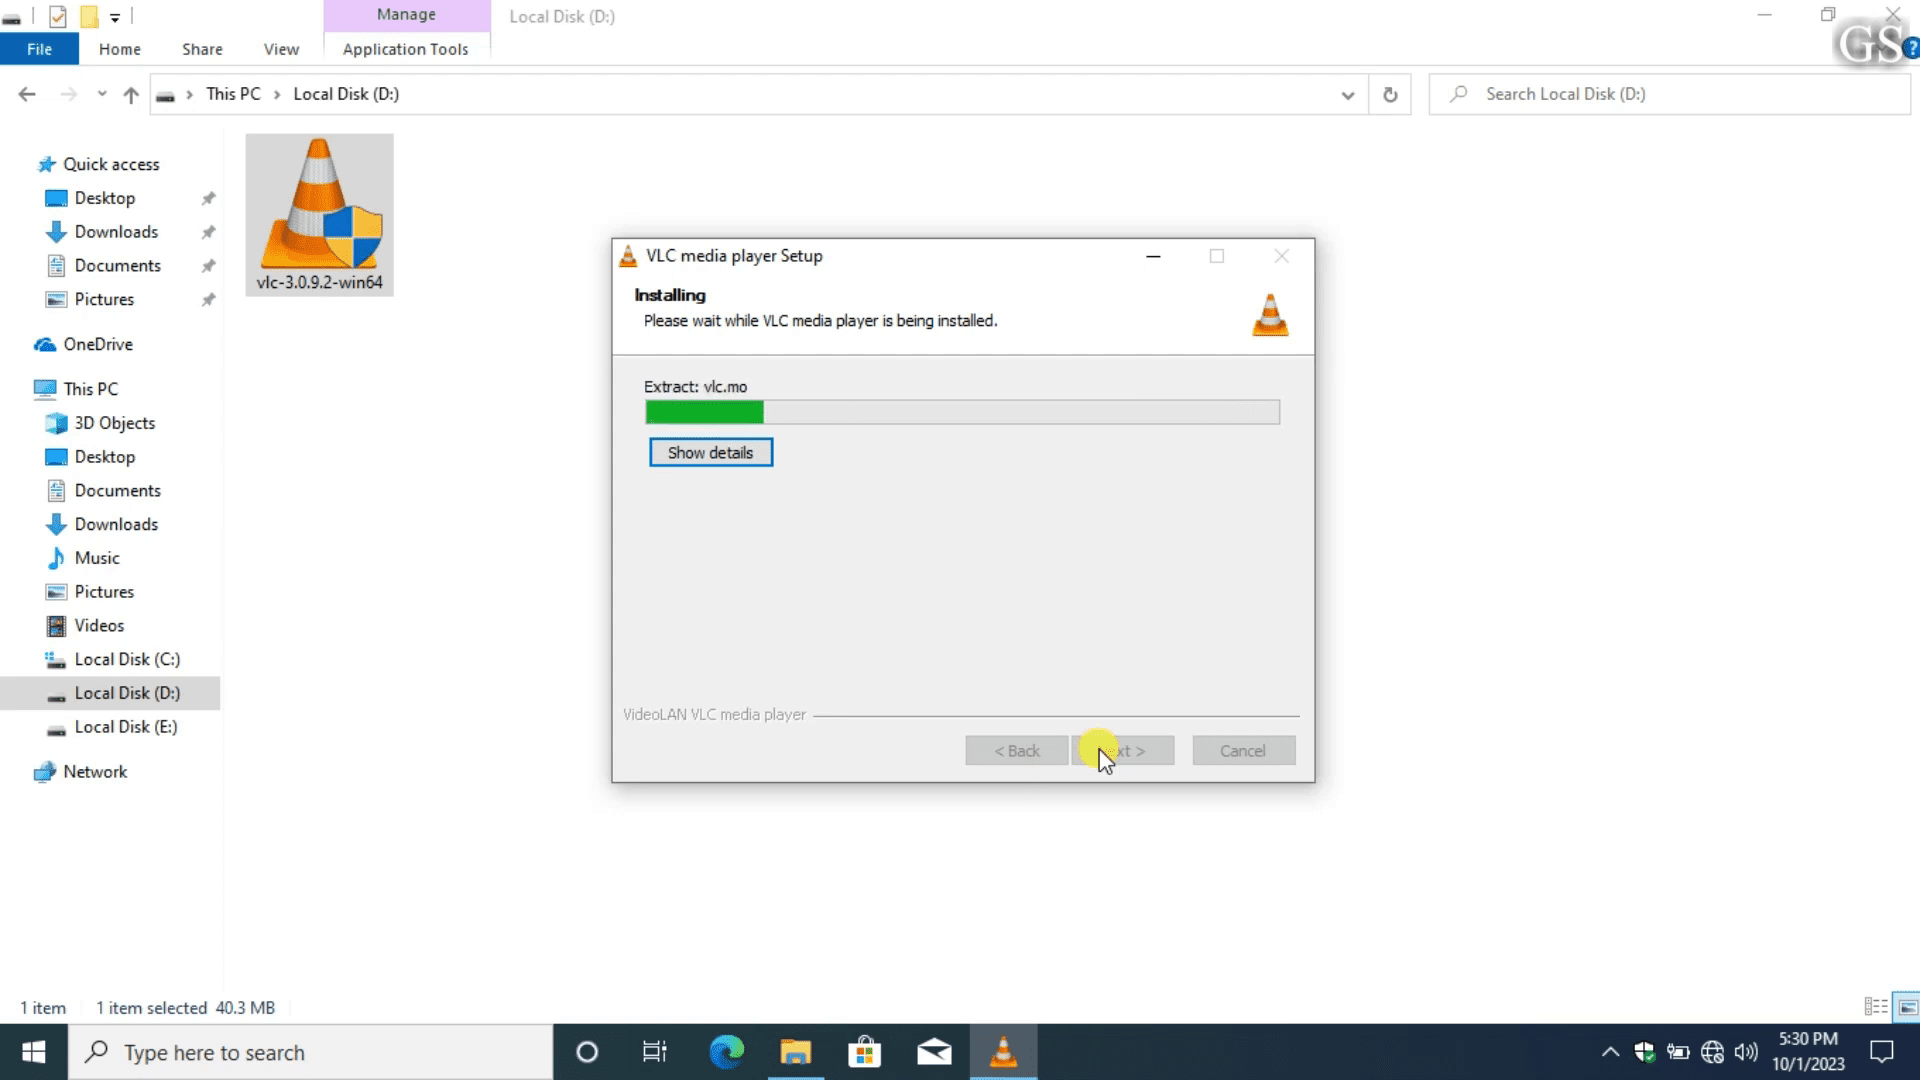Open the Application Tools tab
This screenshot has height=1080, width=1920.
pyautogui.click(x=405, y=49)
